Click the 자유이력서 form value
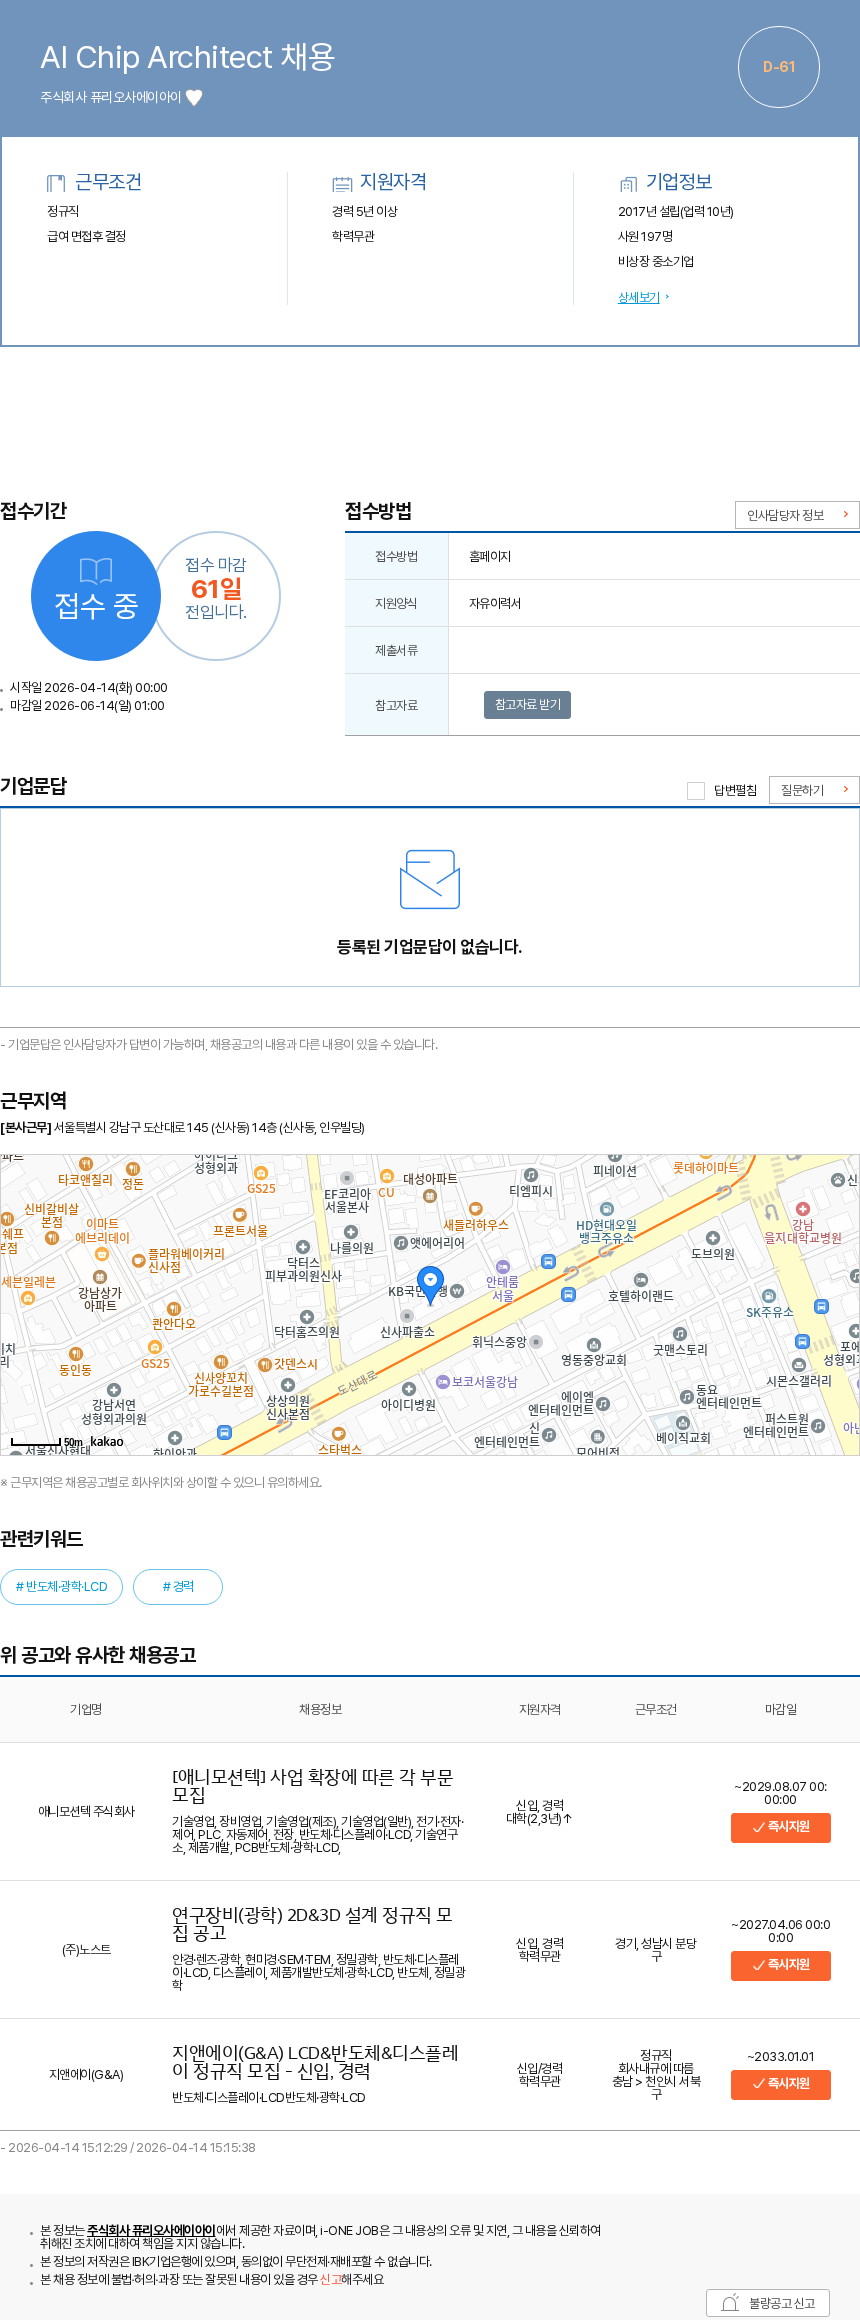860x2321 pixels. (495, 603)
